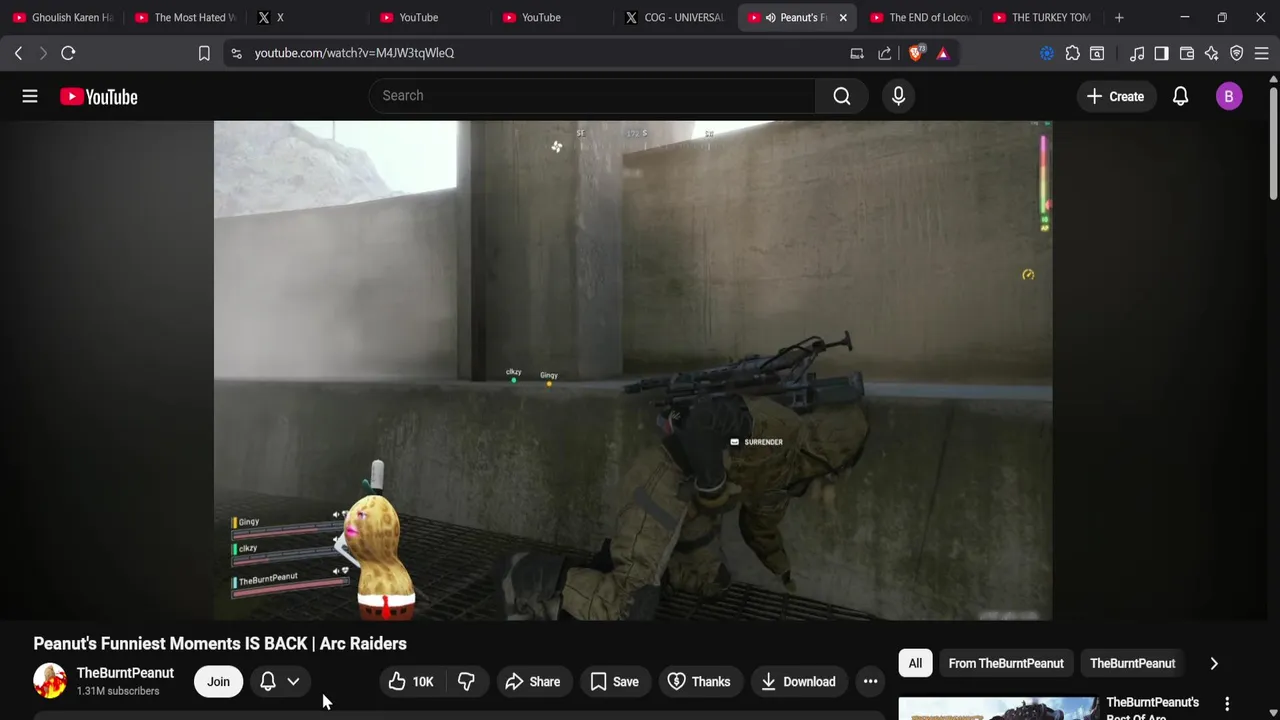Dislike the video

coord(466,682)
